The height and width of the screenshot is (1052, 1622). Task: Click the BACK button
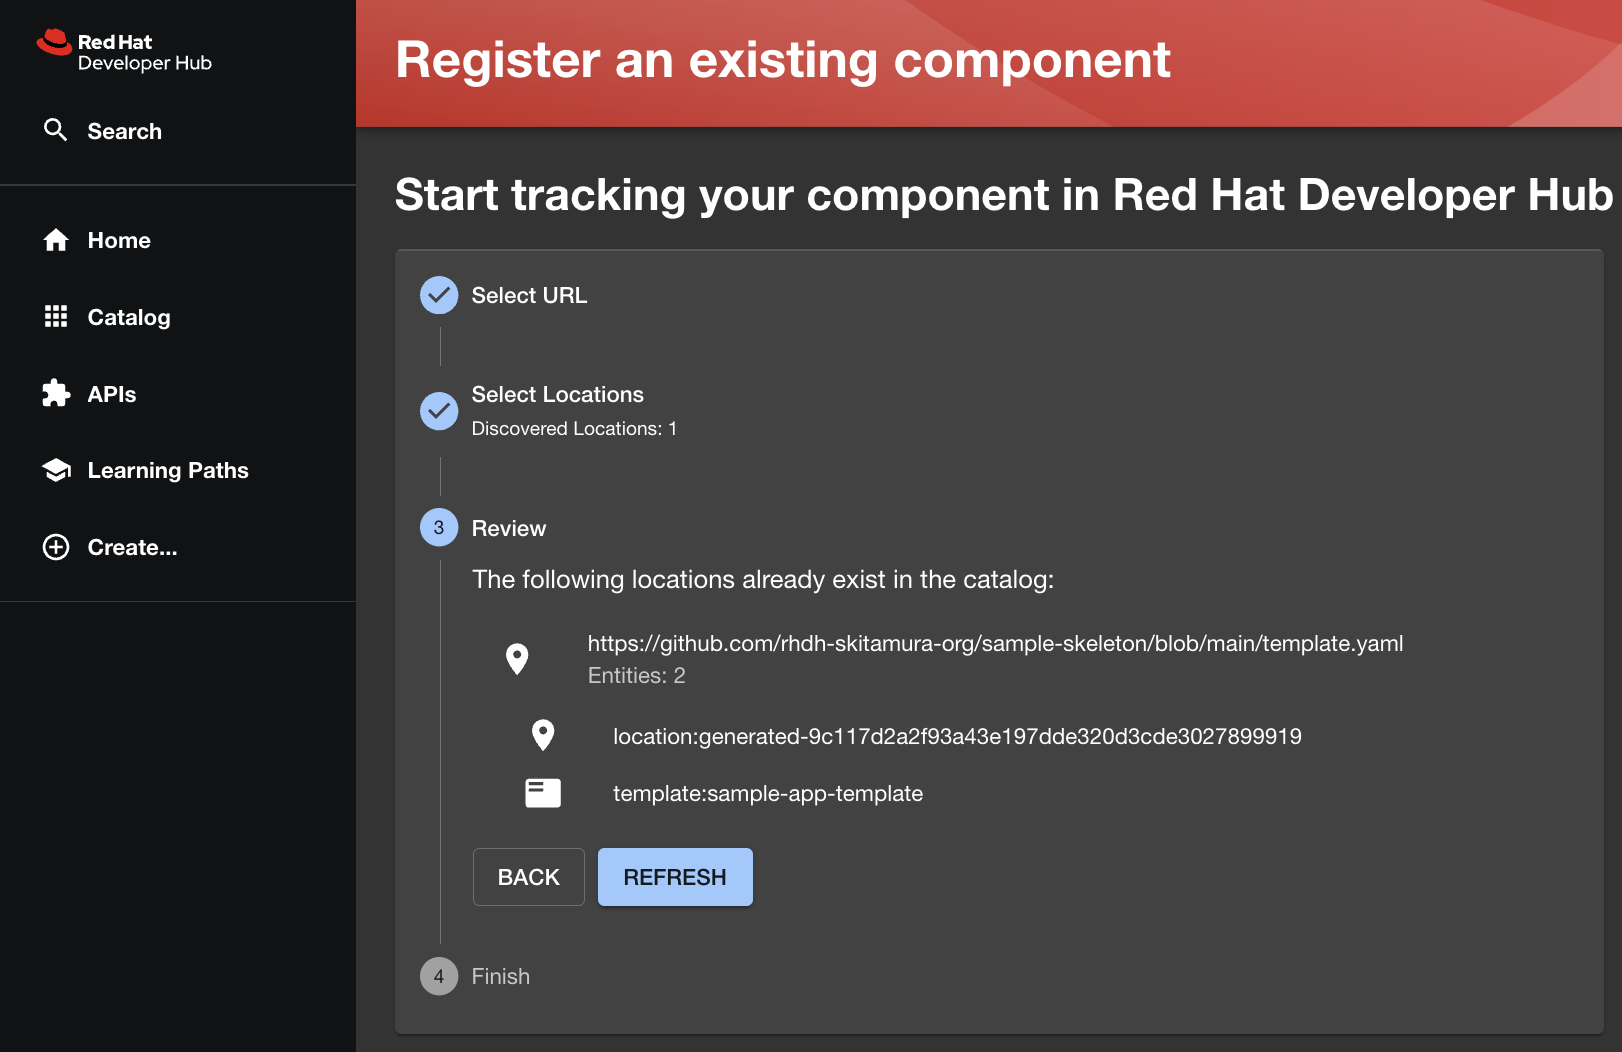pos(529,877)
